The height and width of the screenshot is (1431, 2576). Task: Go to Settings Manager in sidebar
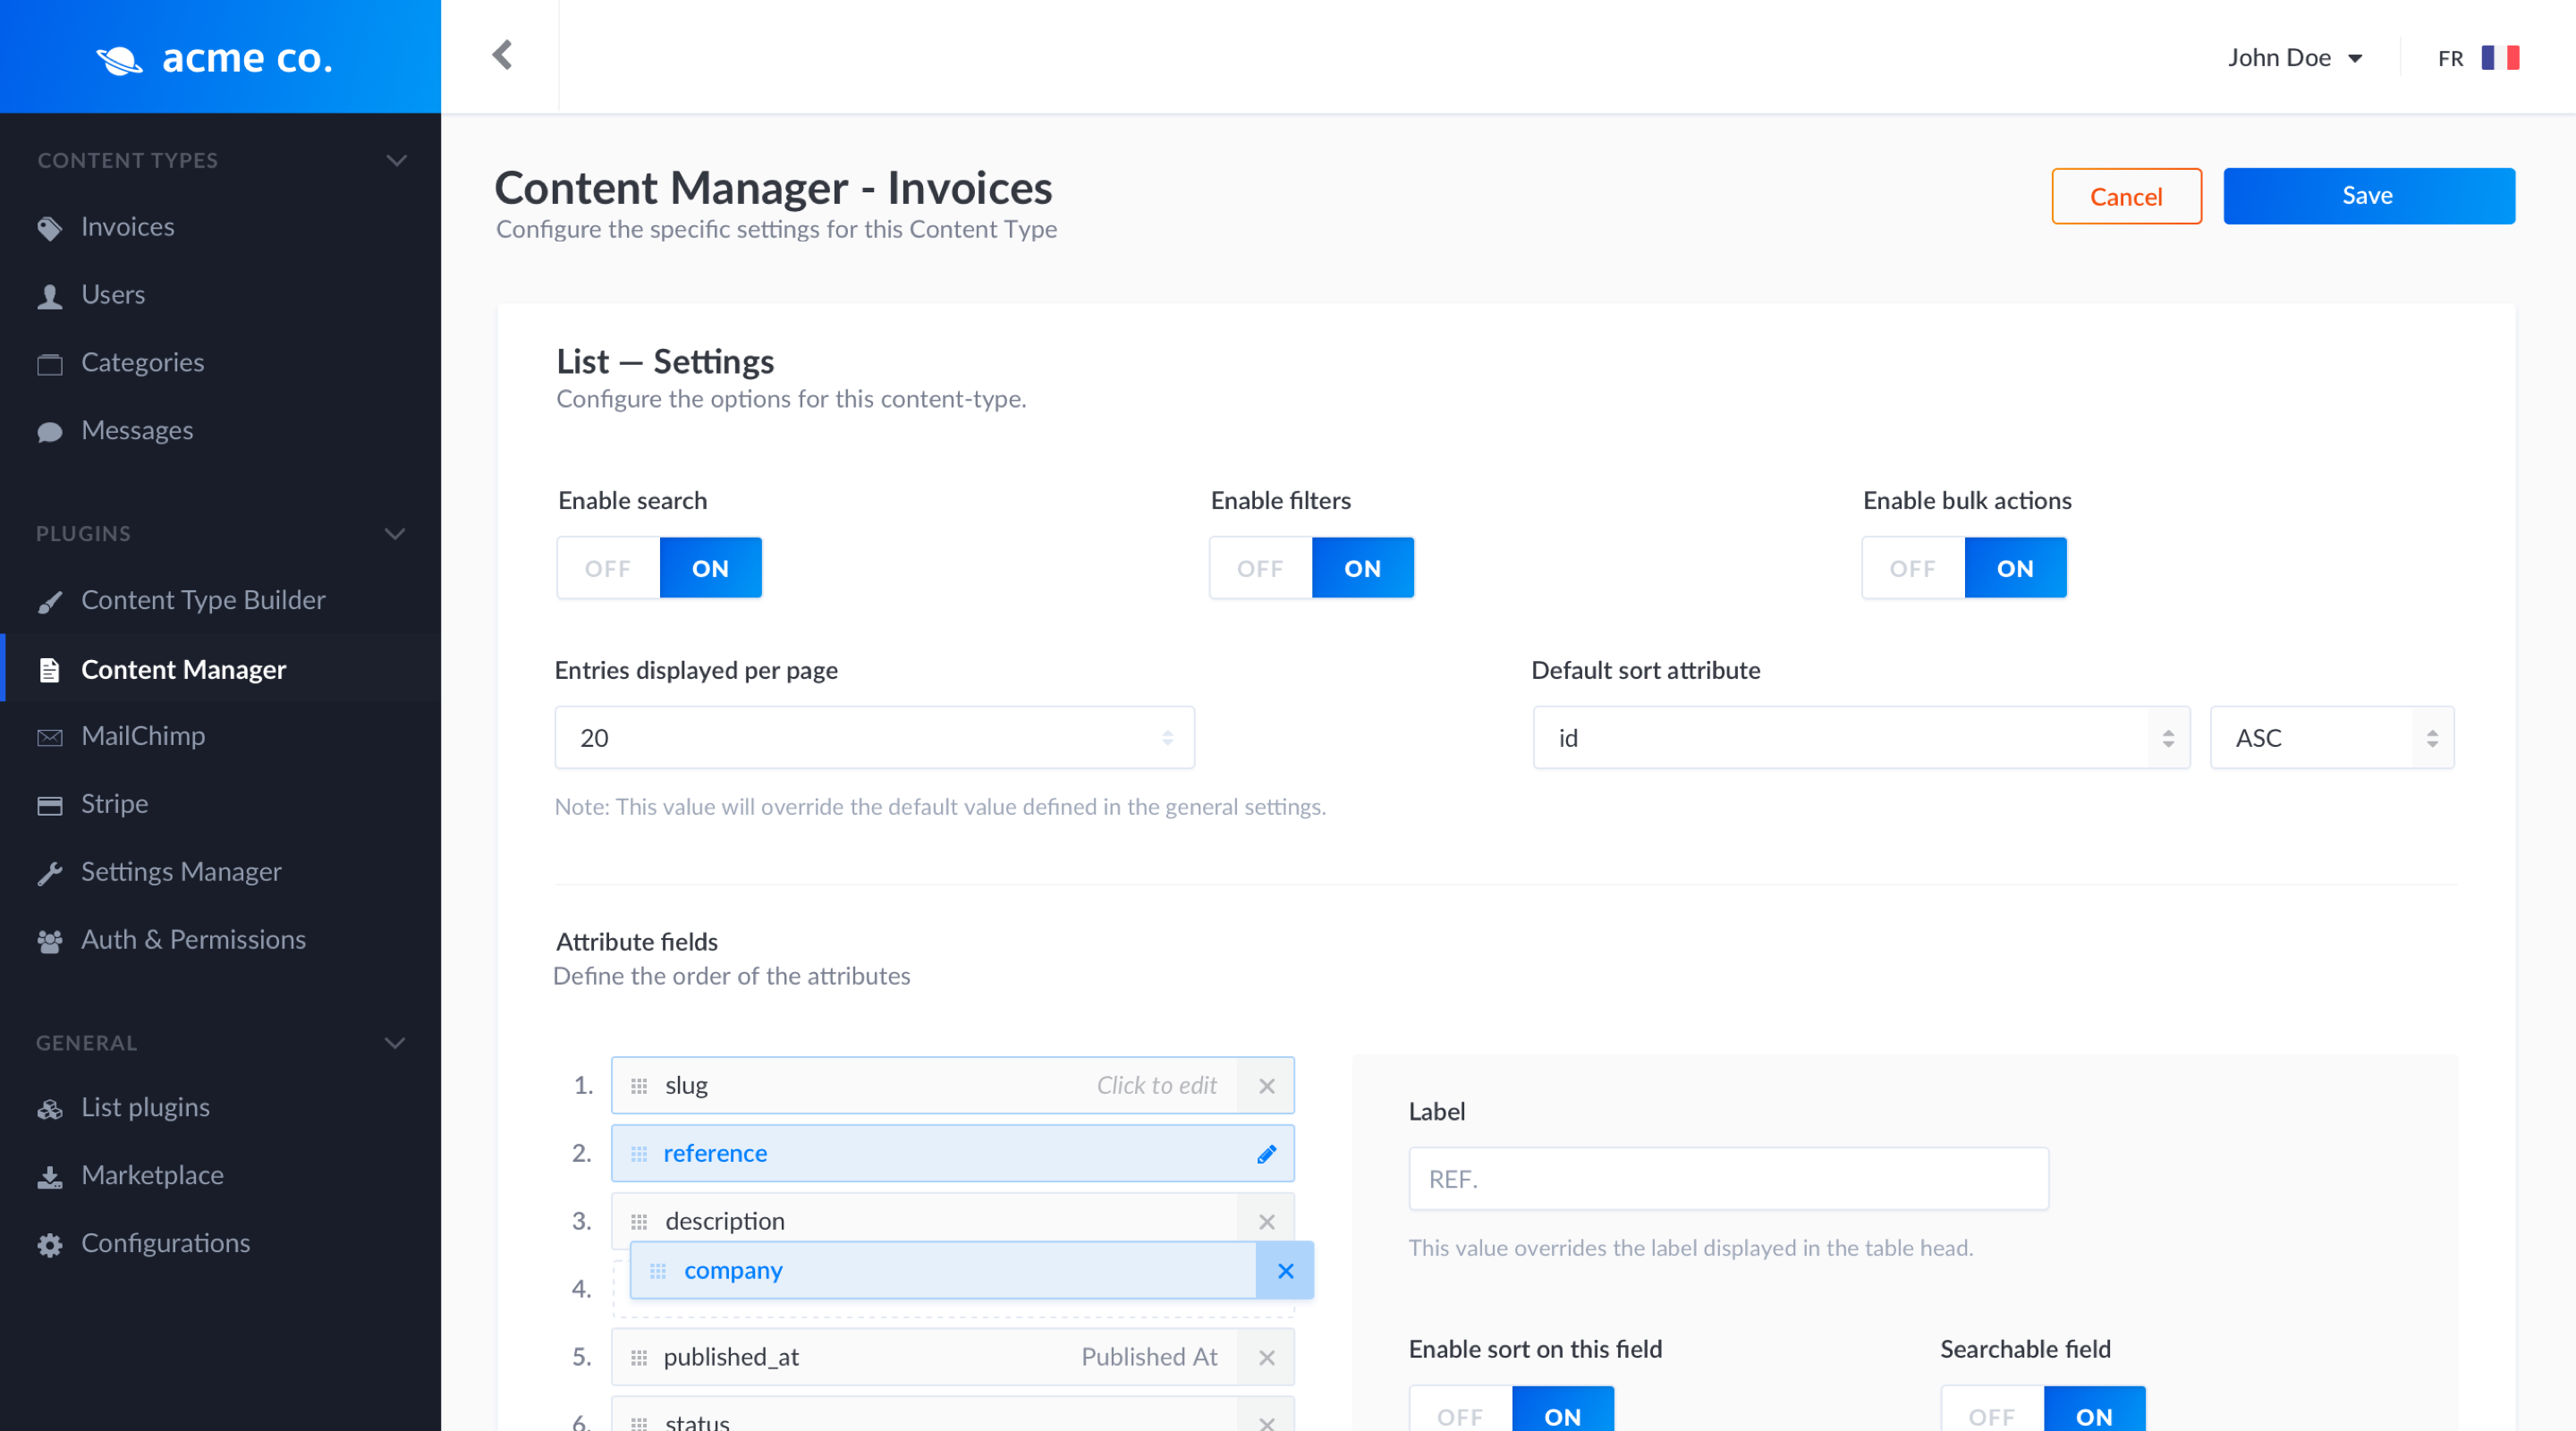click(x=181, y=872)
